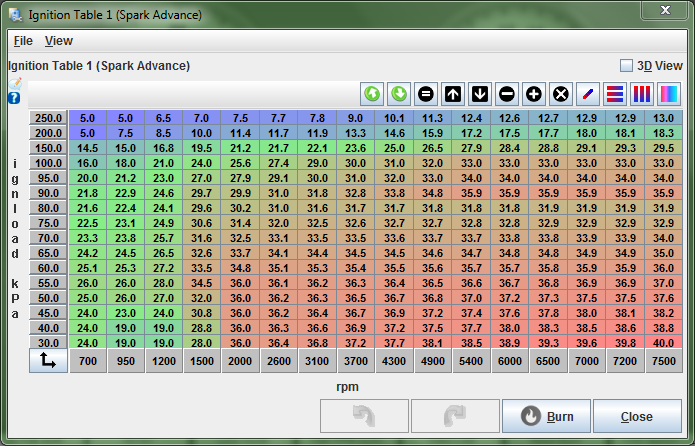
Task: Click the vertical-bars interpolate icon
Action: coord(642,94)
